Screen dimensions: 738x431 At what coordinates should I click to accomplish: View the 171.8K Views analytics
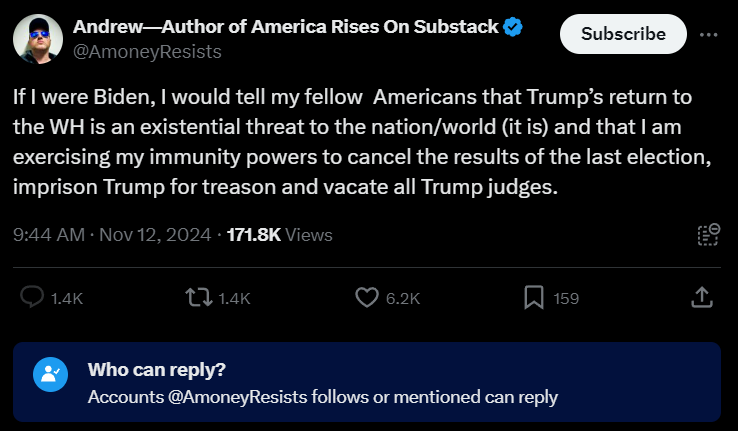(x=280, y=235)
